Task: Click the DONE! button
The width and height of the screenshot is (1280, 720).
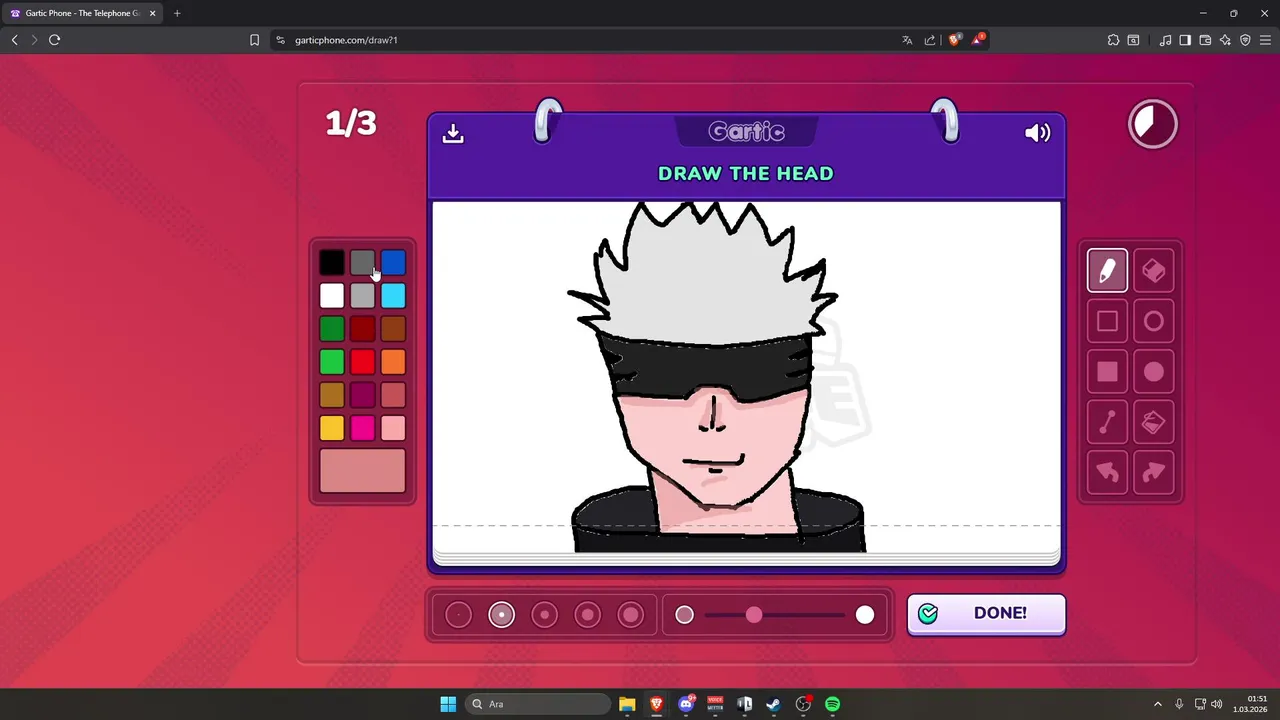Action: (986, 614)
